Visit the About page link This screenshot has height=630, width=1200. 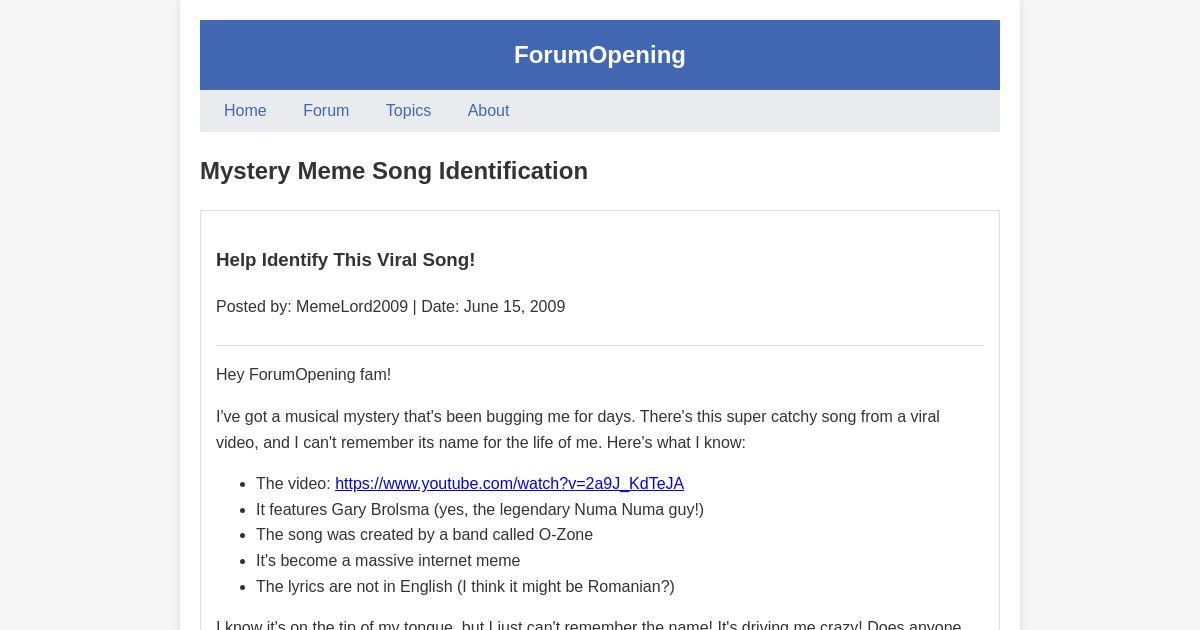tap(488, 110)
